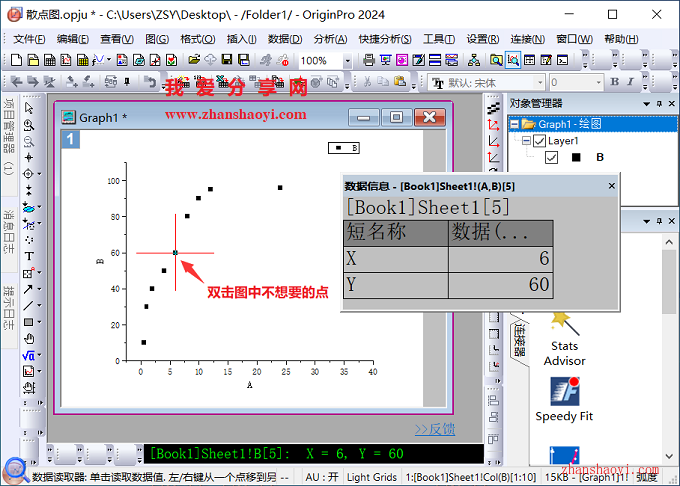Select the Line drawing tool
The height and width of the screenshot is (486, 680).
(29, 306)
